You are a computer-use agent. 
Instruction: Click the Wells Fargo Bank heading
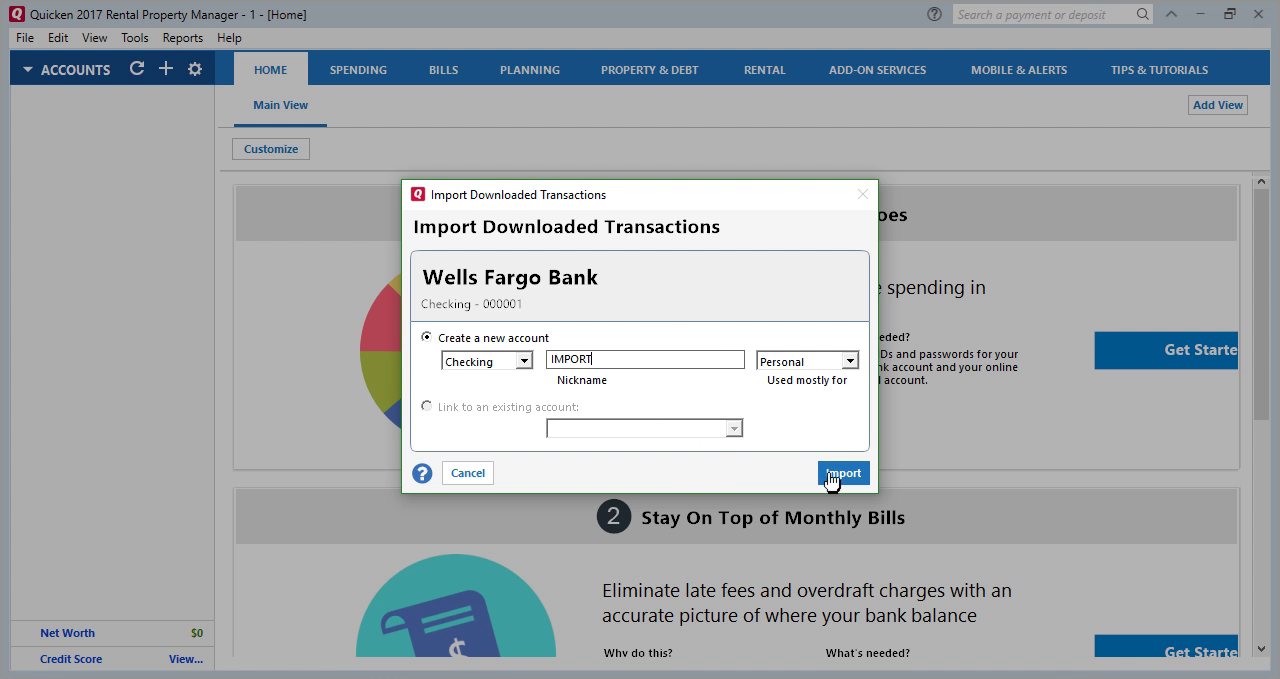(510, 278)
